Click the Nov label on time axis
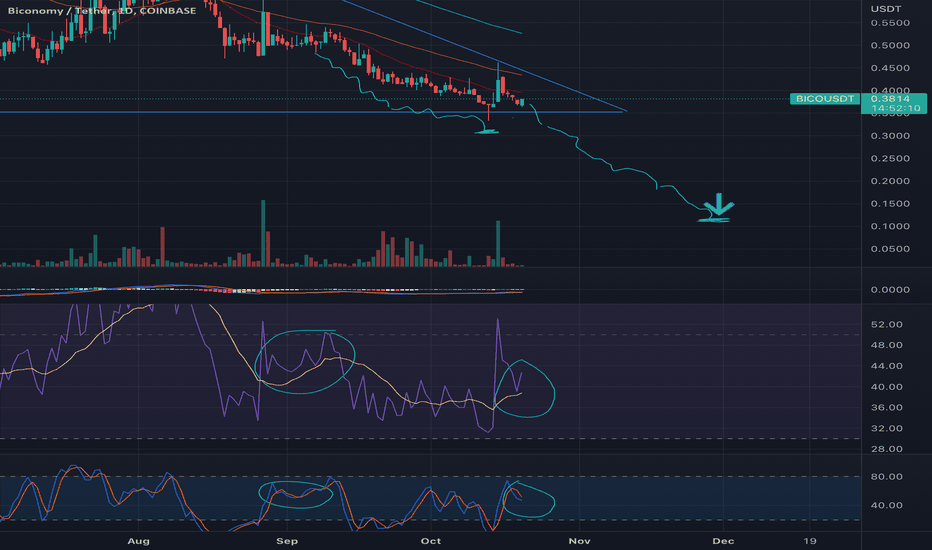 click(580, 540)
